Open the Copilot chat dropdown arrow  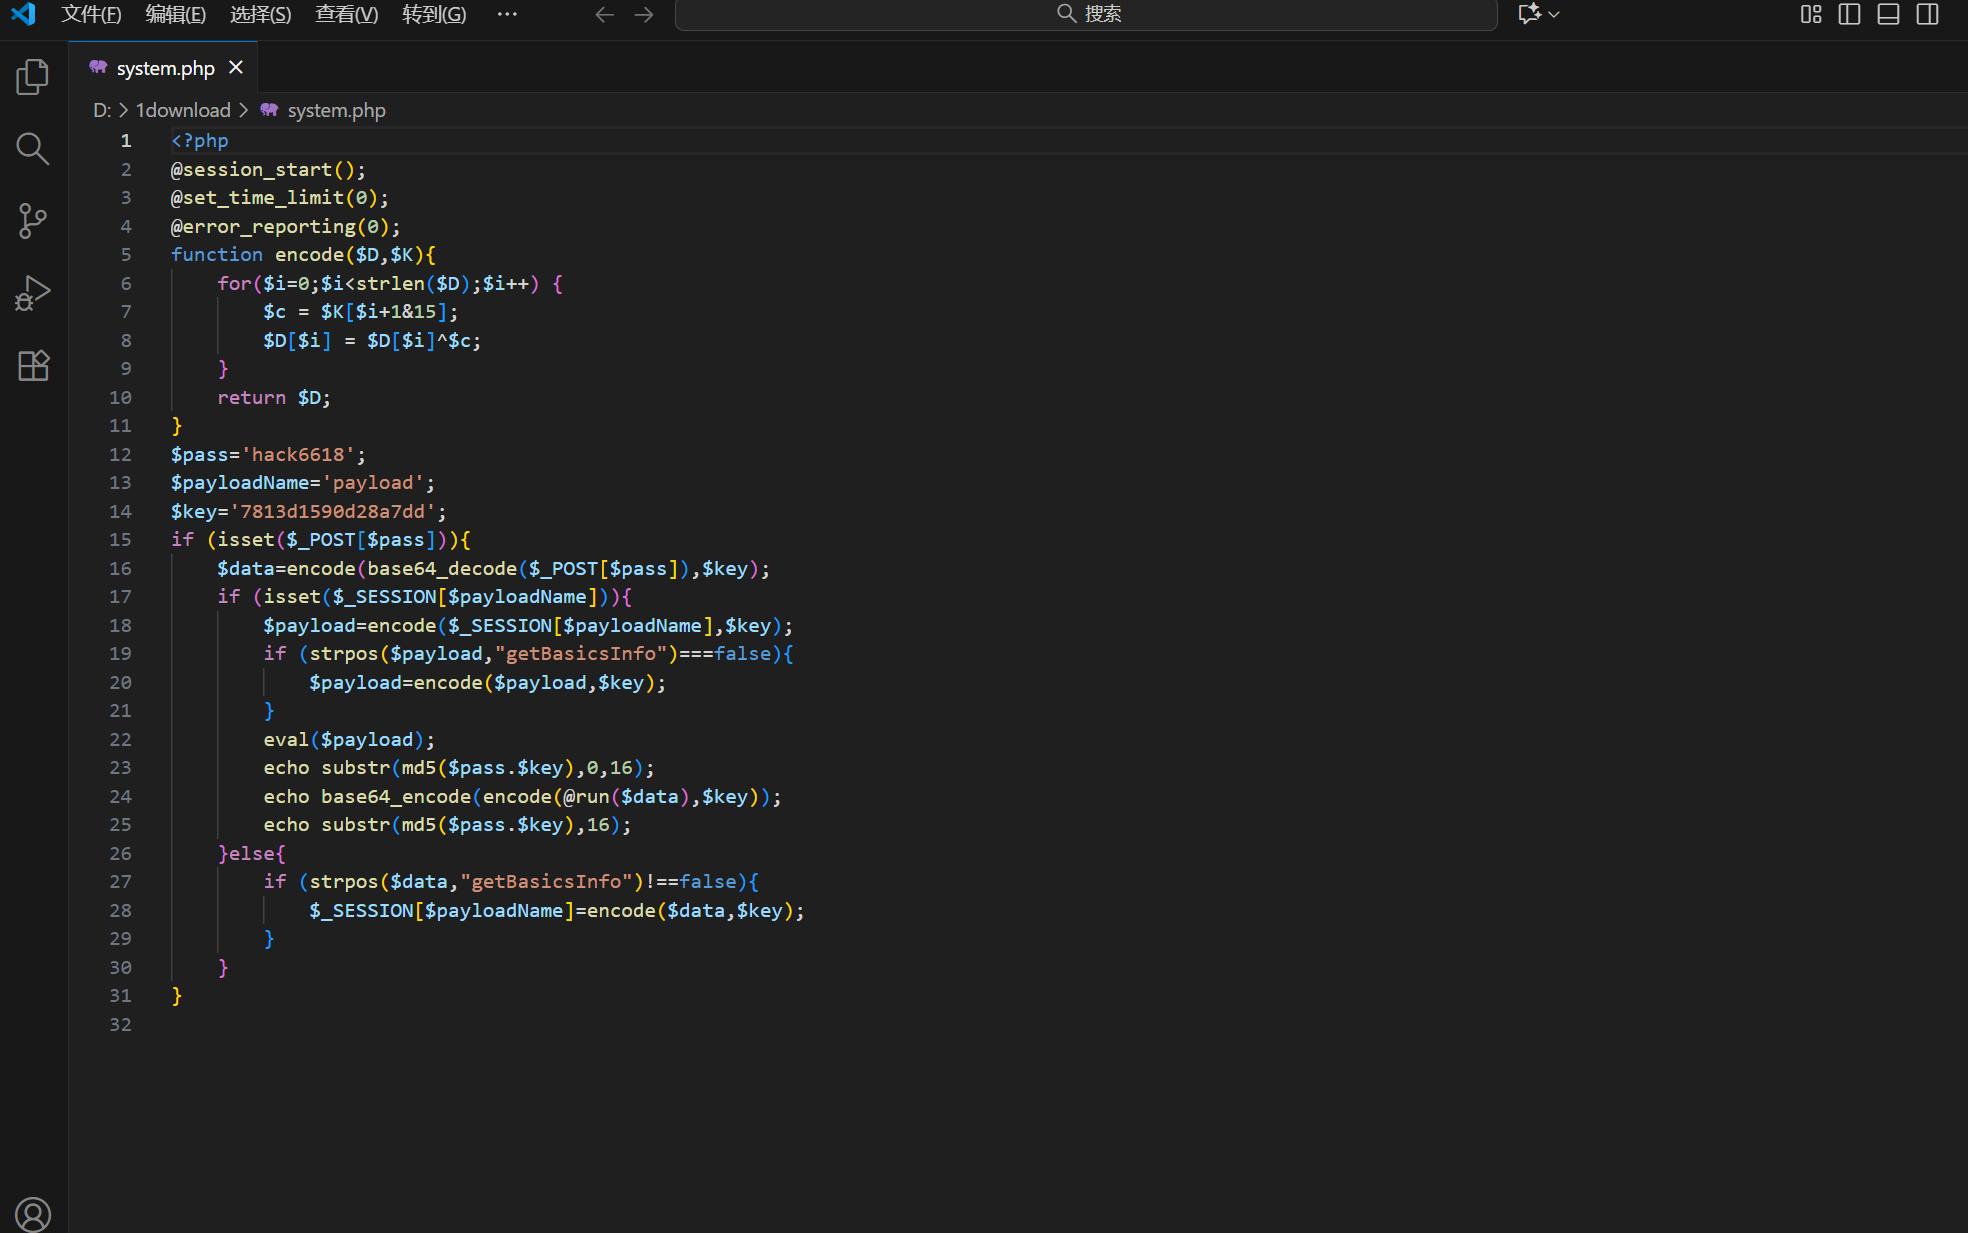click(x=1554, y=14)
